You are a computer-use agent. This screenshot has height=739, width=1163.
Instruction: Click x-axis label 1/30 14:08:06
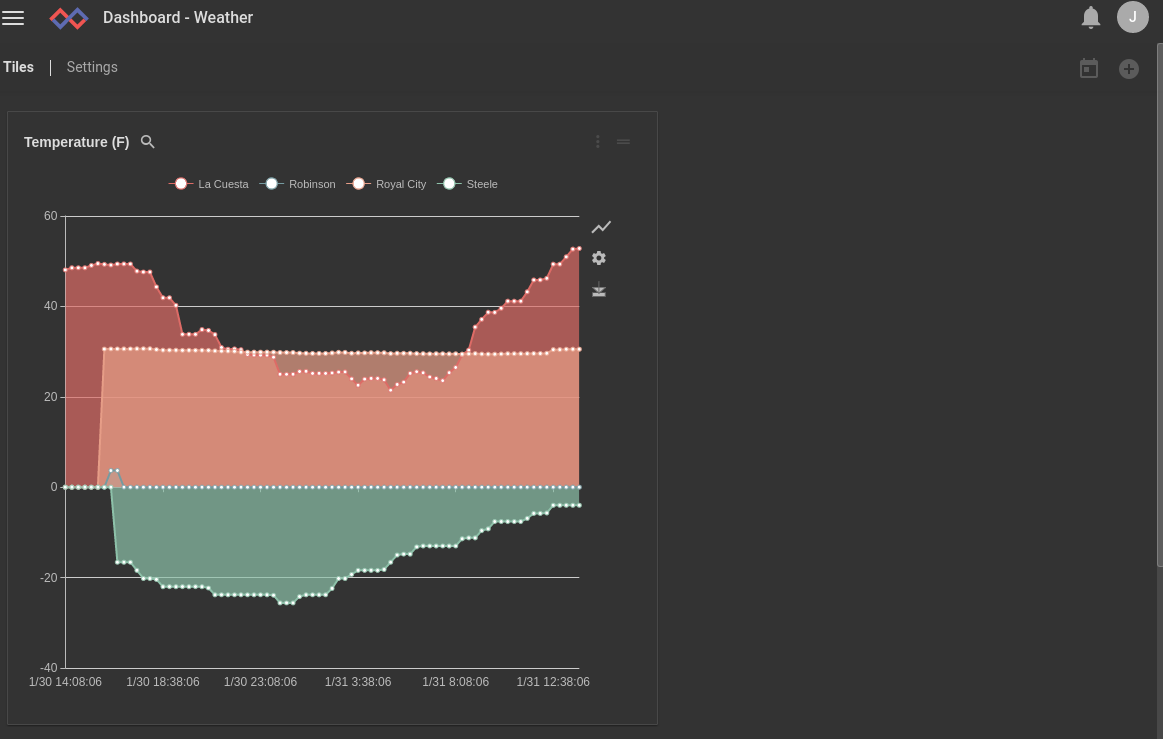[x=65, y=682]
